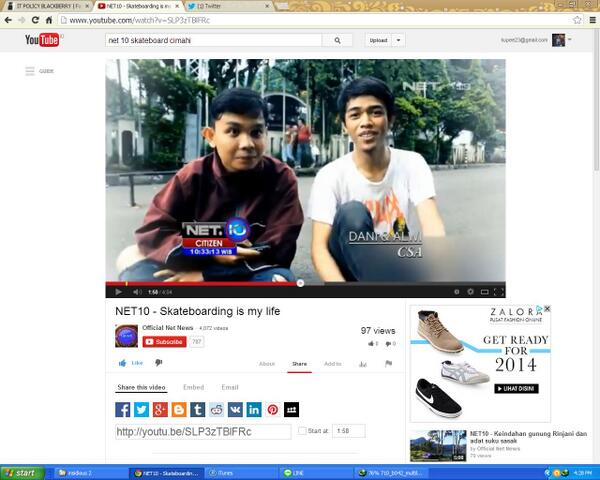Open Keindahan gunung Rinjani video link
This screenshot has height=480, width=600.
pyautogui.click(x=528, y=437)
